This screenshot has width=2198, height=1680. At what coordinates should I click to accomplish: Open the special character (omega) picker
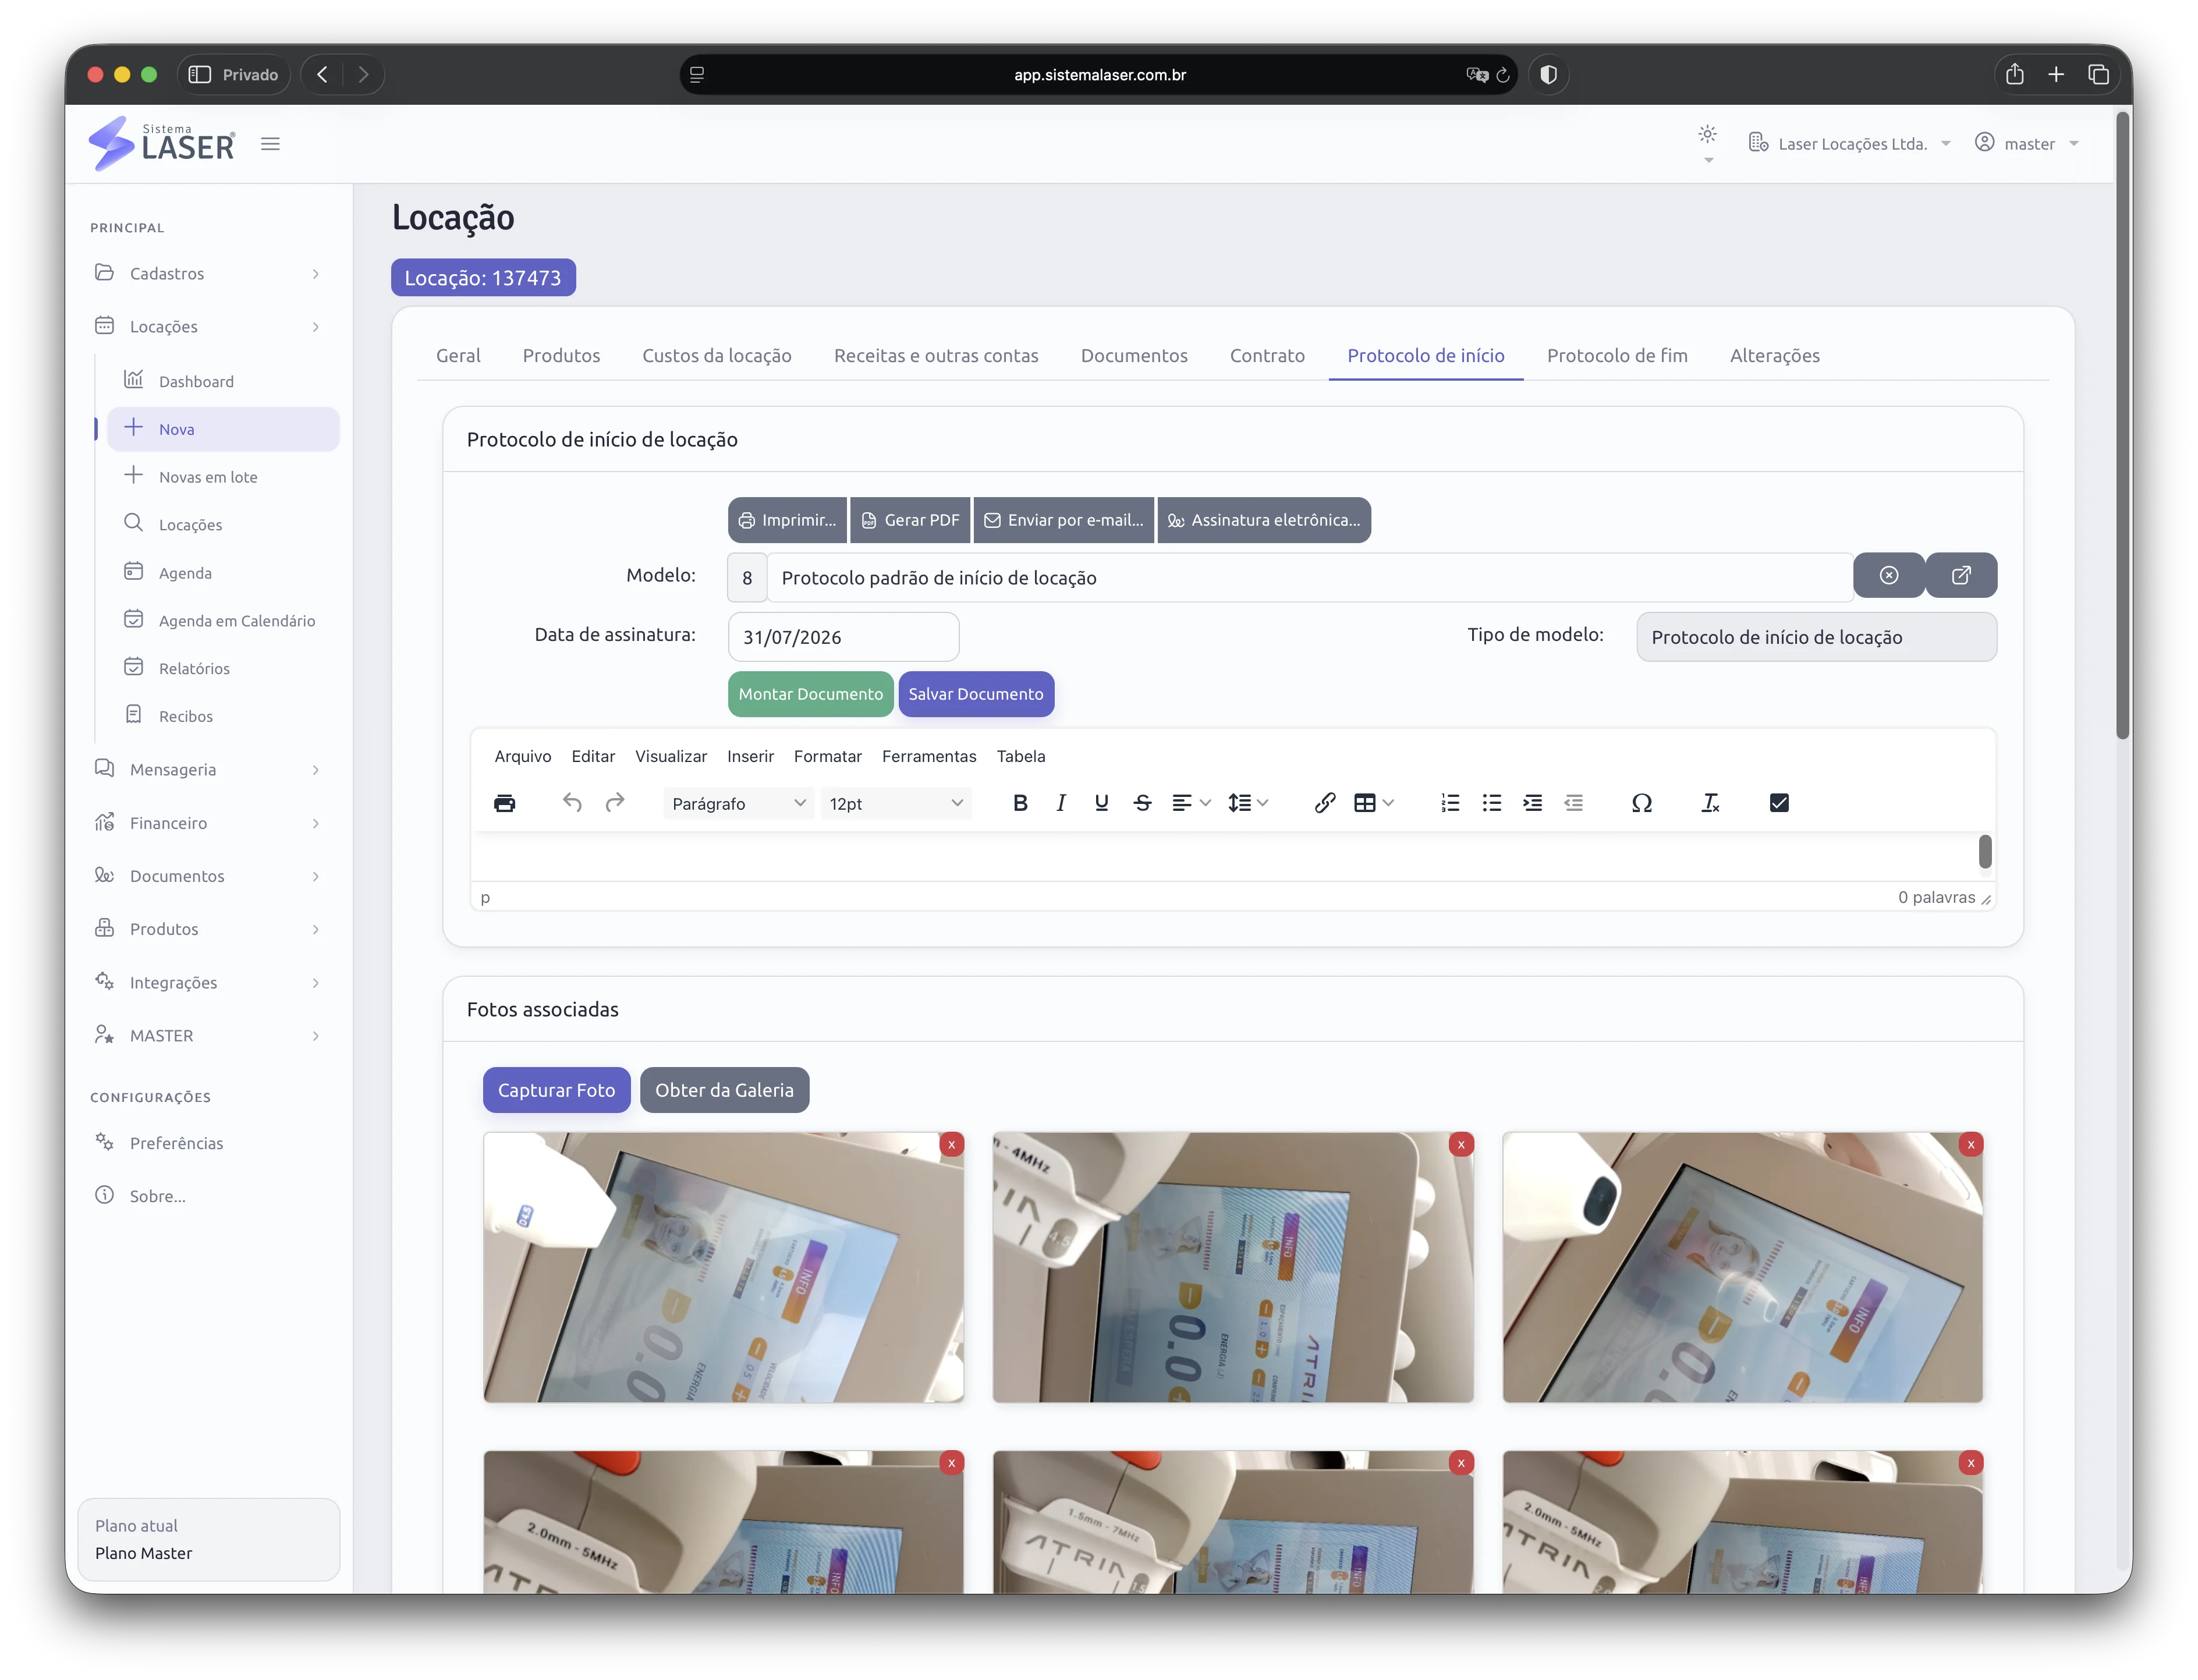(x=1642, y=803)
